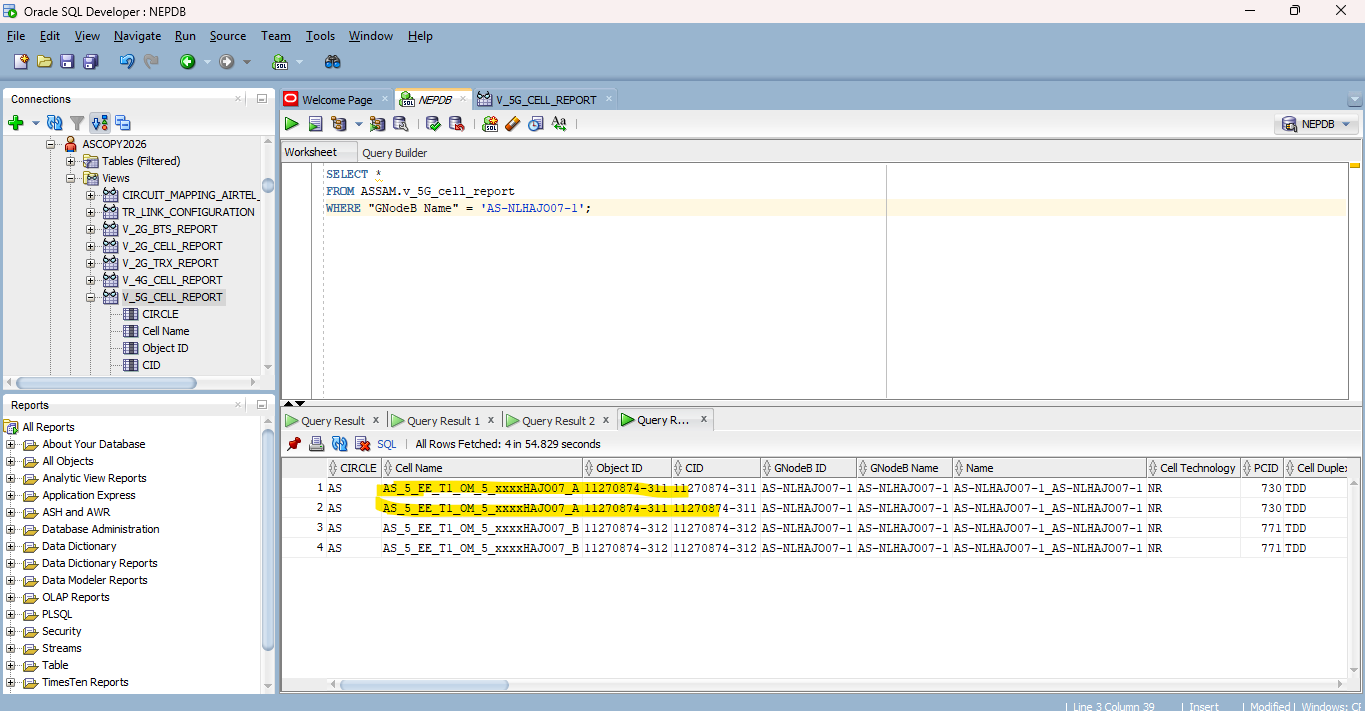Viewport: 1365px width, 711px height.
Task: Expand the Tables (Filtered) node
Action: click(71, 161)
